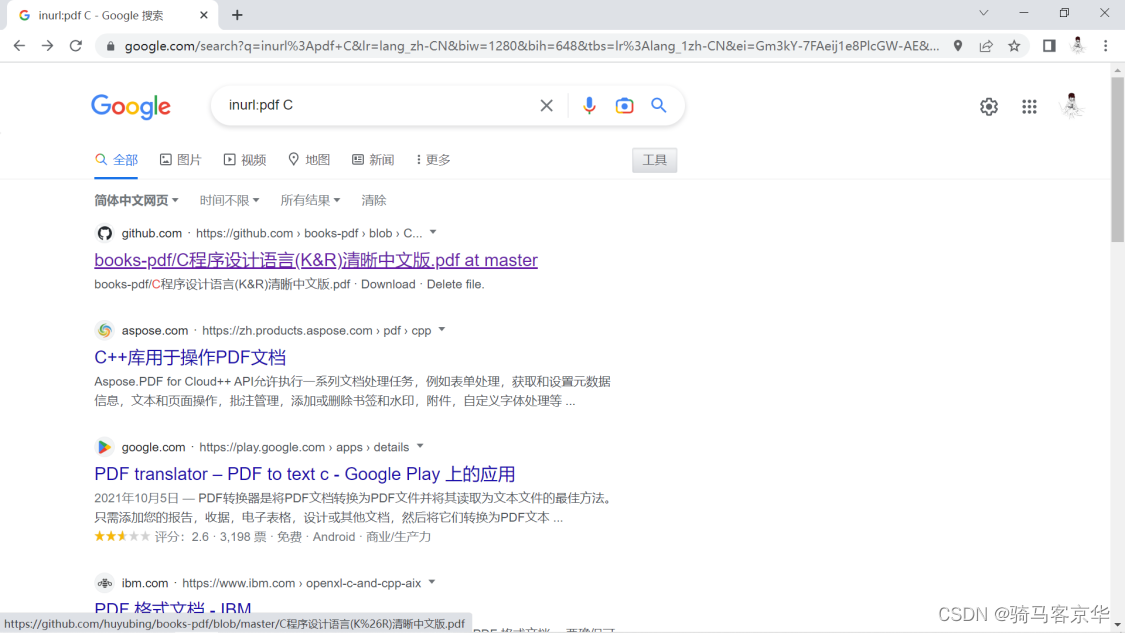Go back to the previous page
This screenshot has height=633, width=1125.
[19, 46]
